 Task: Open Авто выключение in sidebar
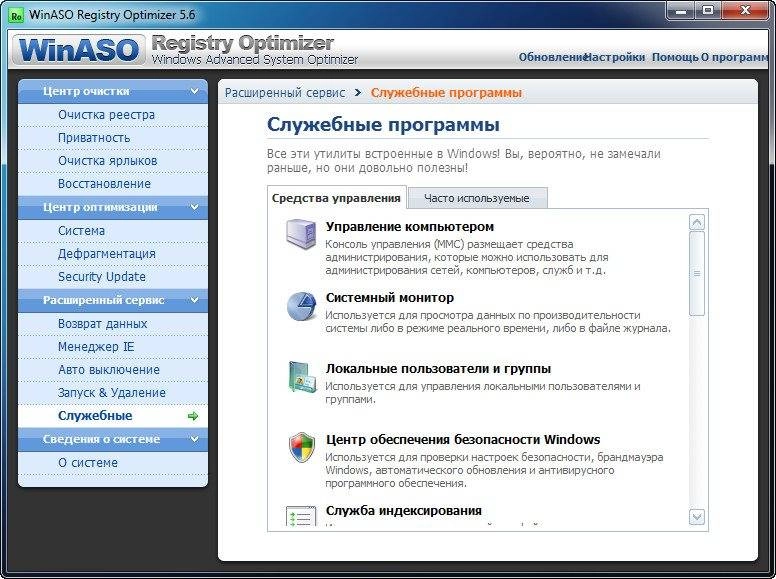pyautogui.click(x=113, y=370)
